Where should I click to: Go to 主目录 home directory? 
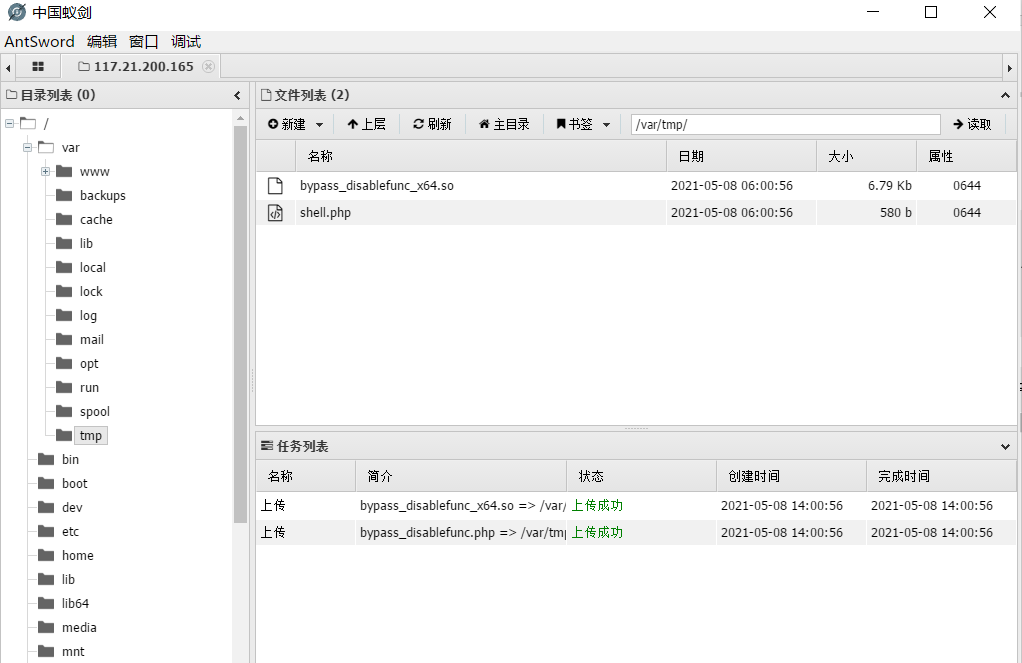click(x=504, y=124)
